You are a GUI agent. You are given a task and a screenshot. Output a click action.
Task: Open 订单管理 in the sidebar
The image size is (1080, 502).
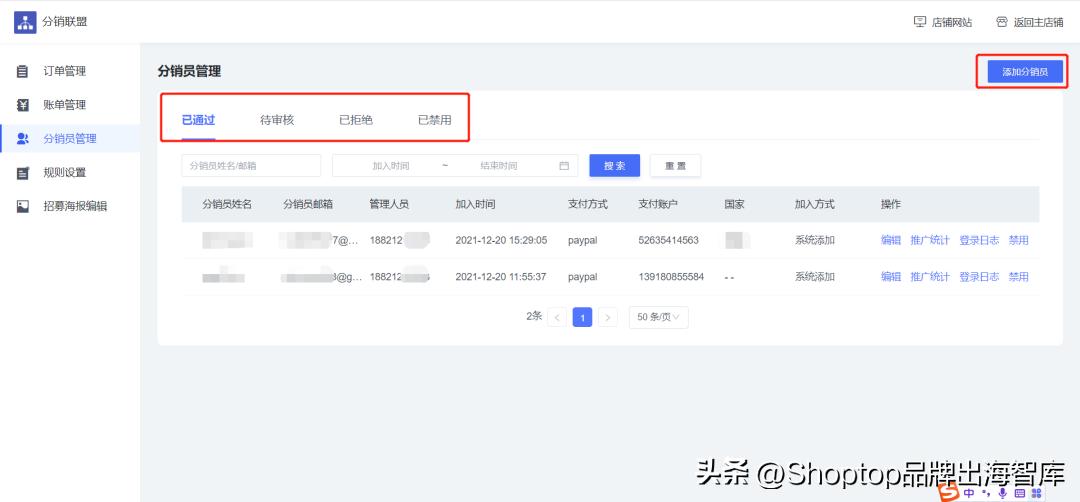(x=65, y=71)
